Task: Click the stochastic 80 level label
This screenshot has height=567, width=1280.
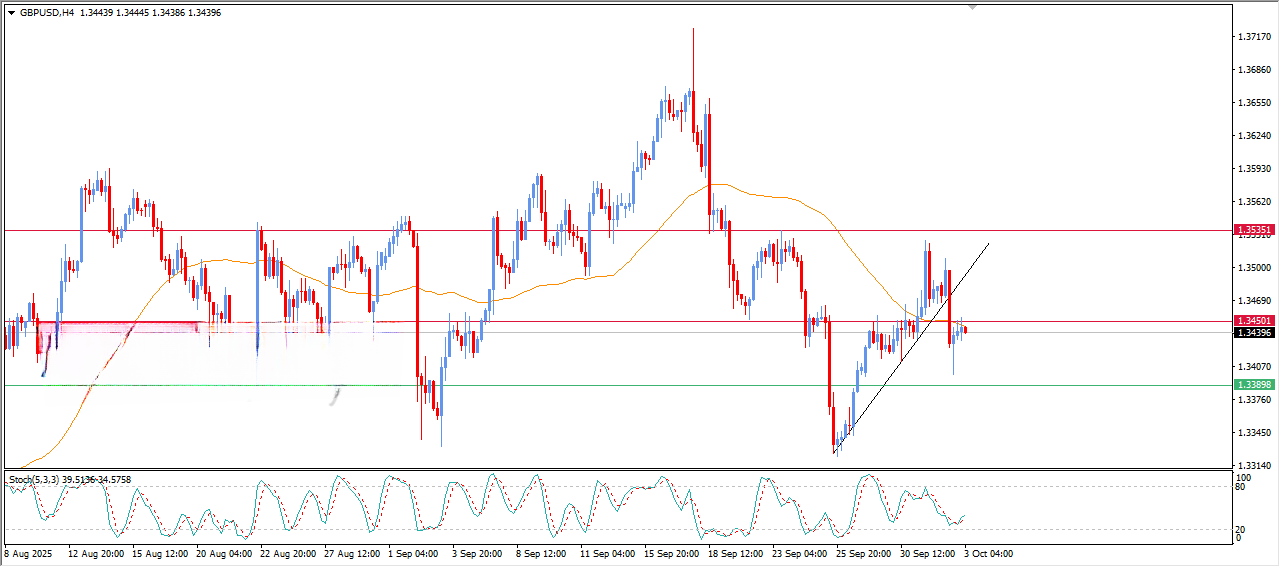Action: pyautogui.click(x=1241, y=489)
